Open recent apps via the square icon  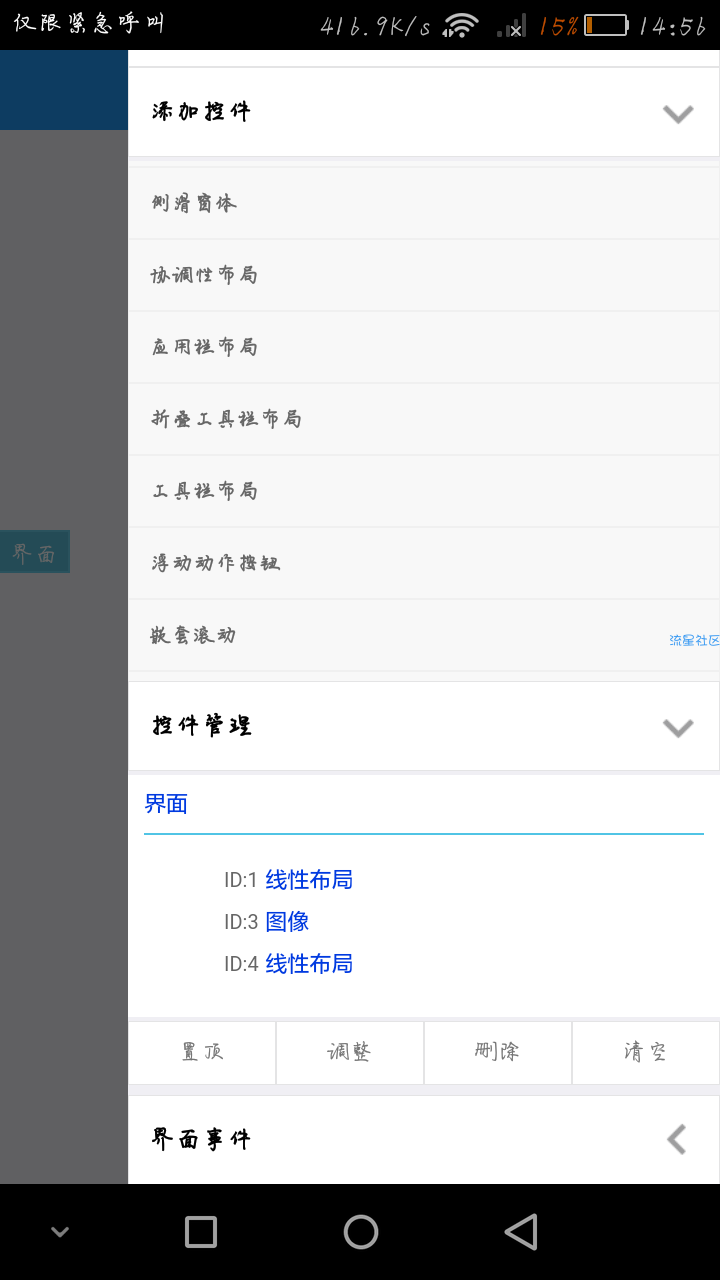click(x=201, y=1232)
